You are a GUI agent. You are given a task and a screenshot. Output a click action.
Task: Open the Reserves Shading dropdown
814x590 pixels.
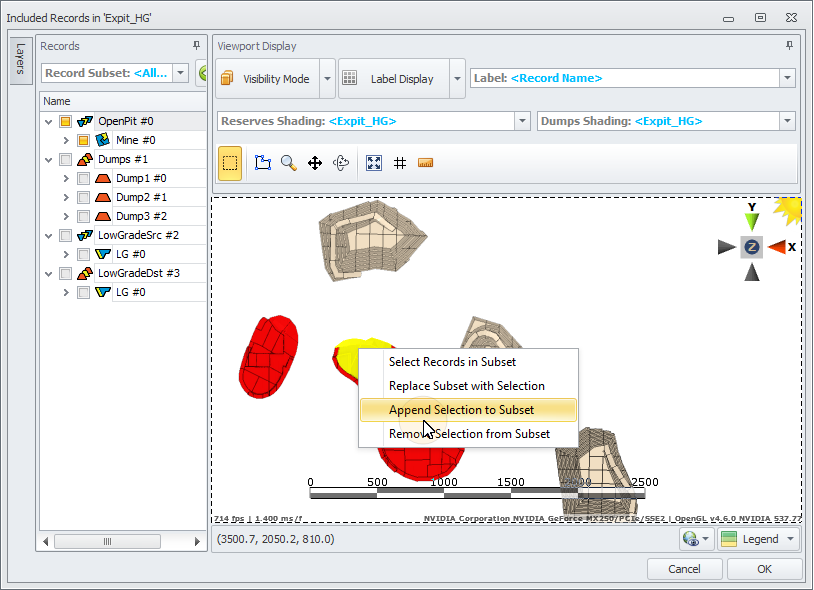[x=522, y=121]
